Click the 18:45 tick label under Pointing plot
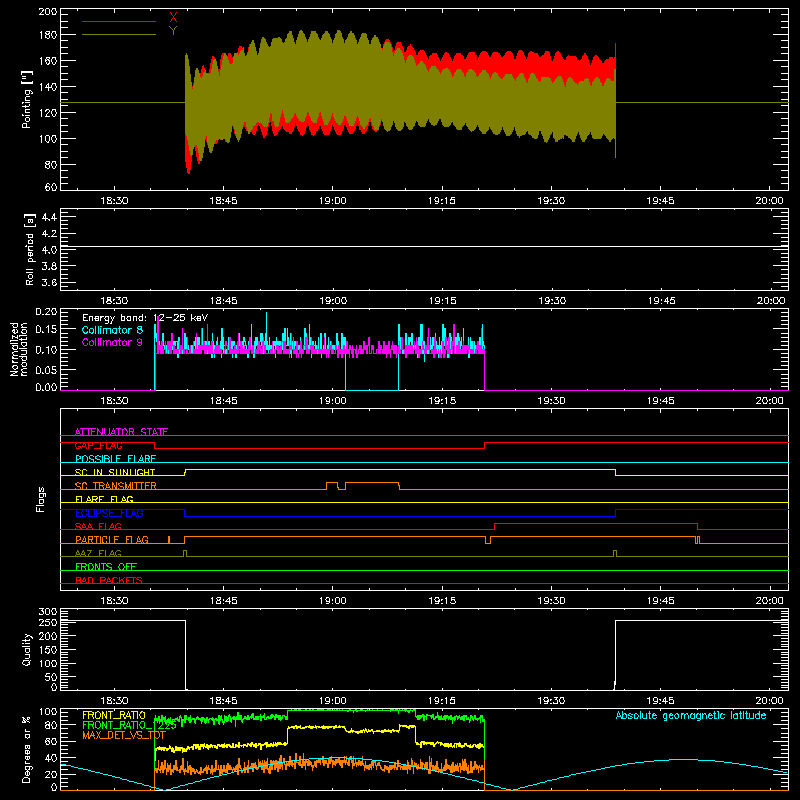Viewport: 800px width, 800px height. click(x=223, y=201)
